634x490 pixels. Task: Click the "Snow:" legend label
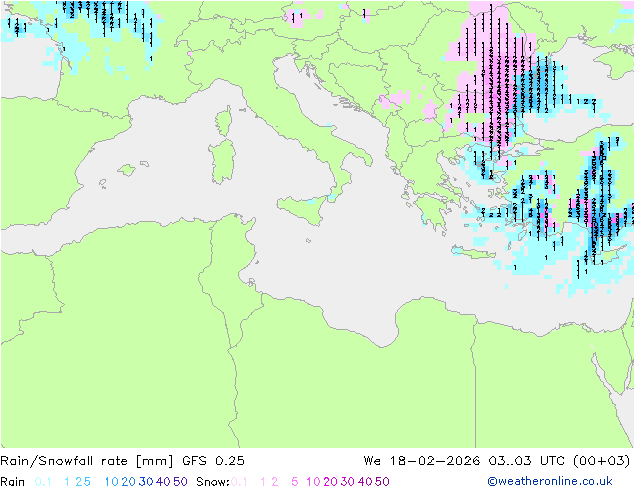point(213,482)
